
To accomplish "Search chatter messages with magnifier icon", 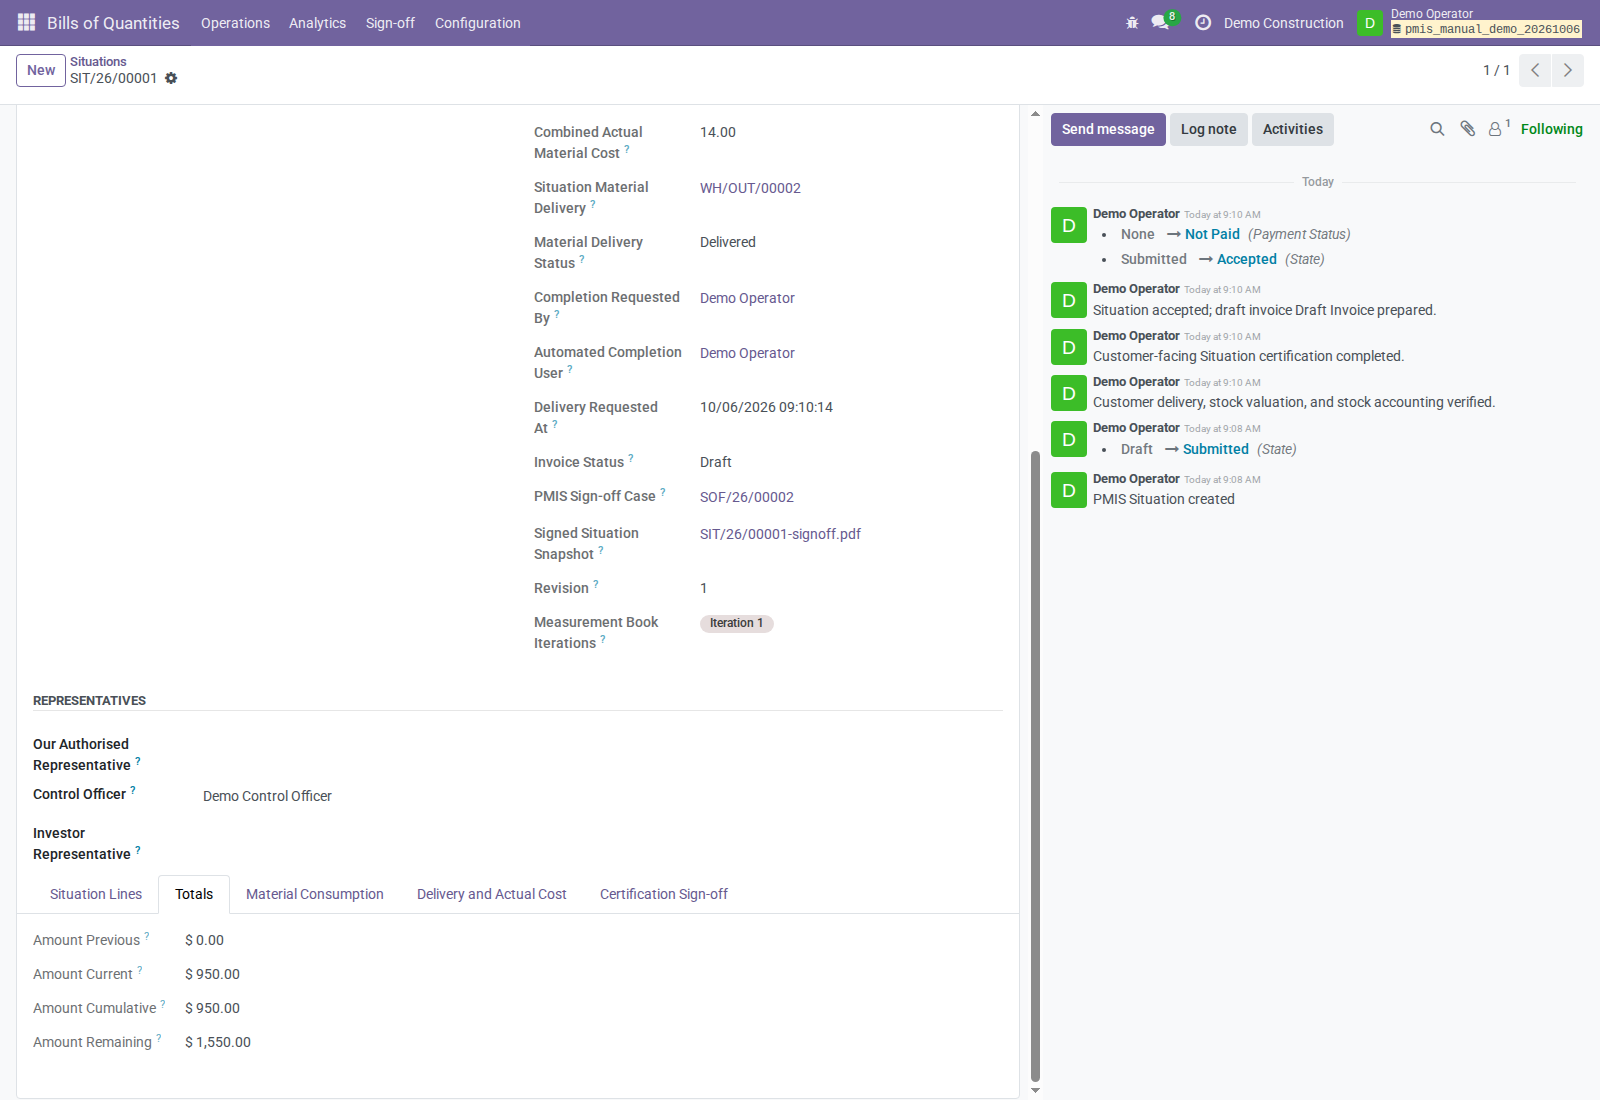I will point(1437,129).
